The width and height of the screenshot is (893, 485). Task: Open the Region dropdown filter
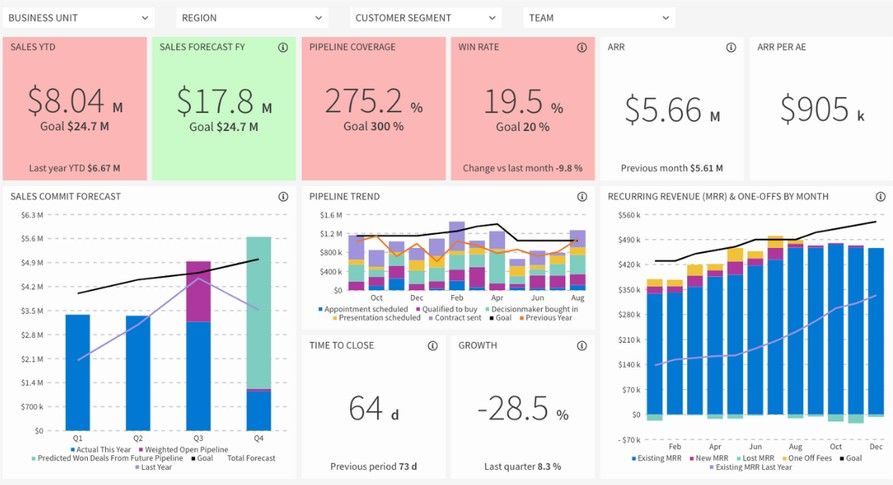pyautogui.click(x=252, y=18)
